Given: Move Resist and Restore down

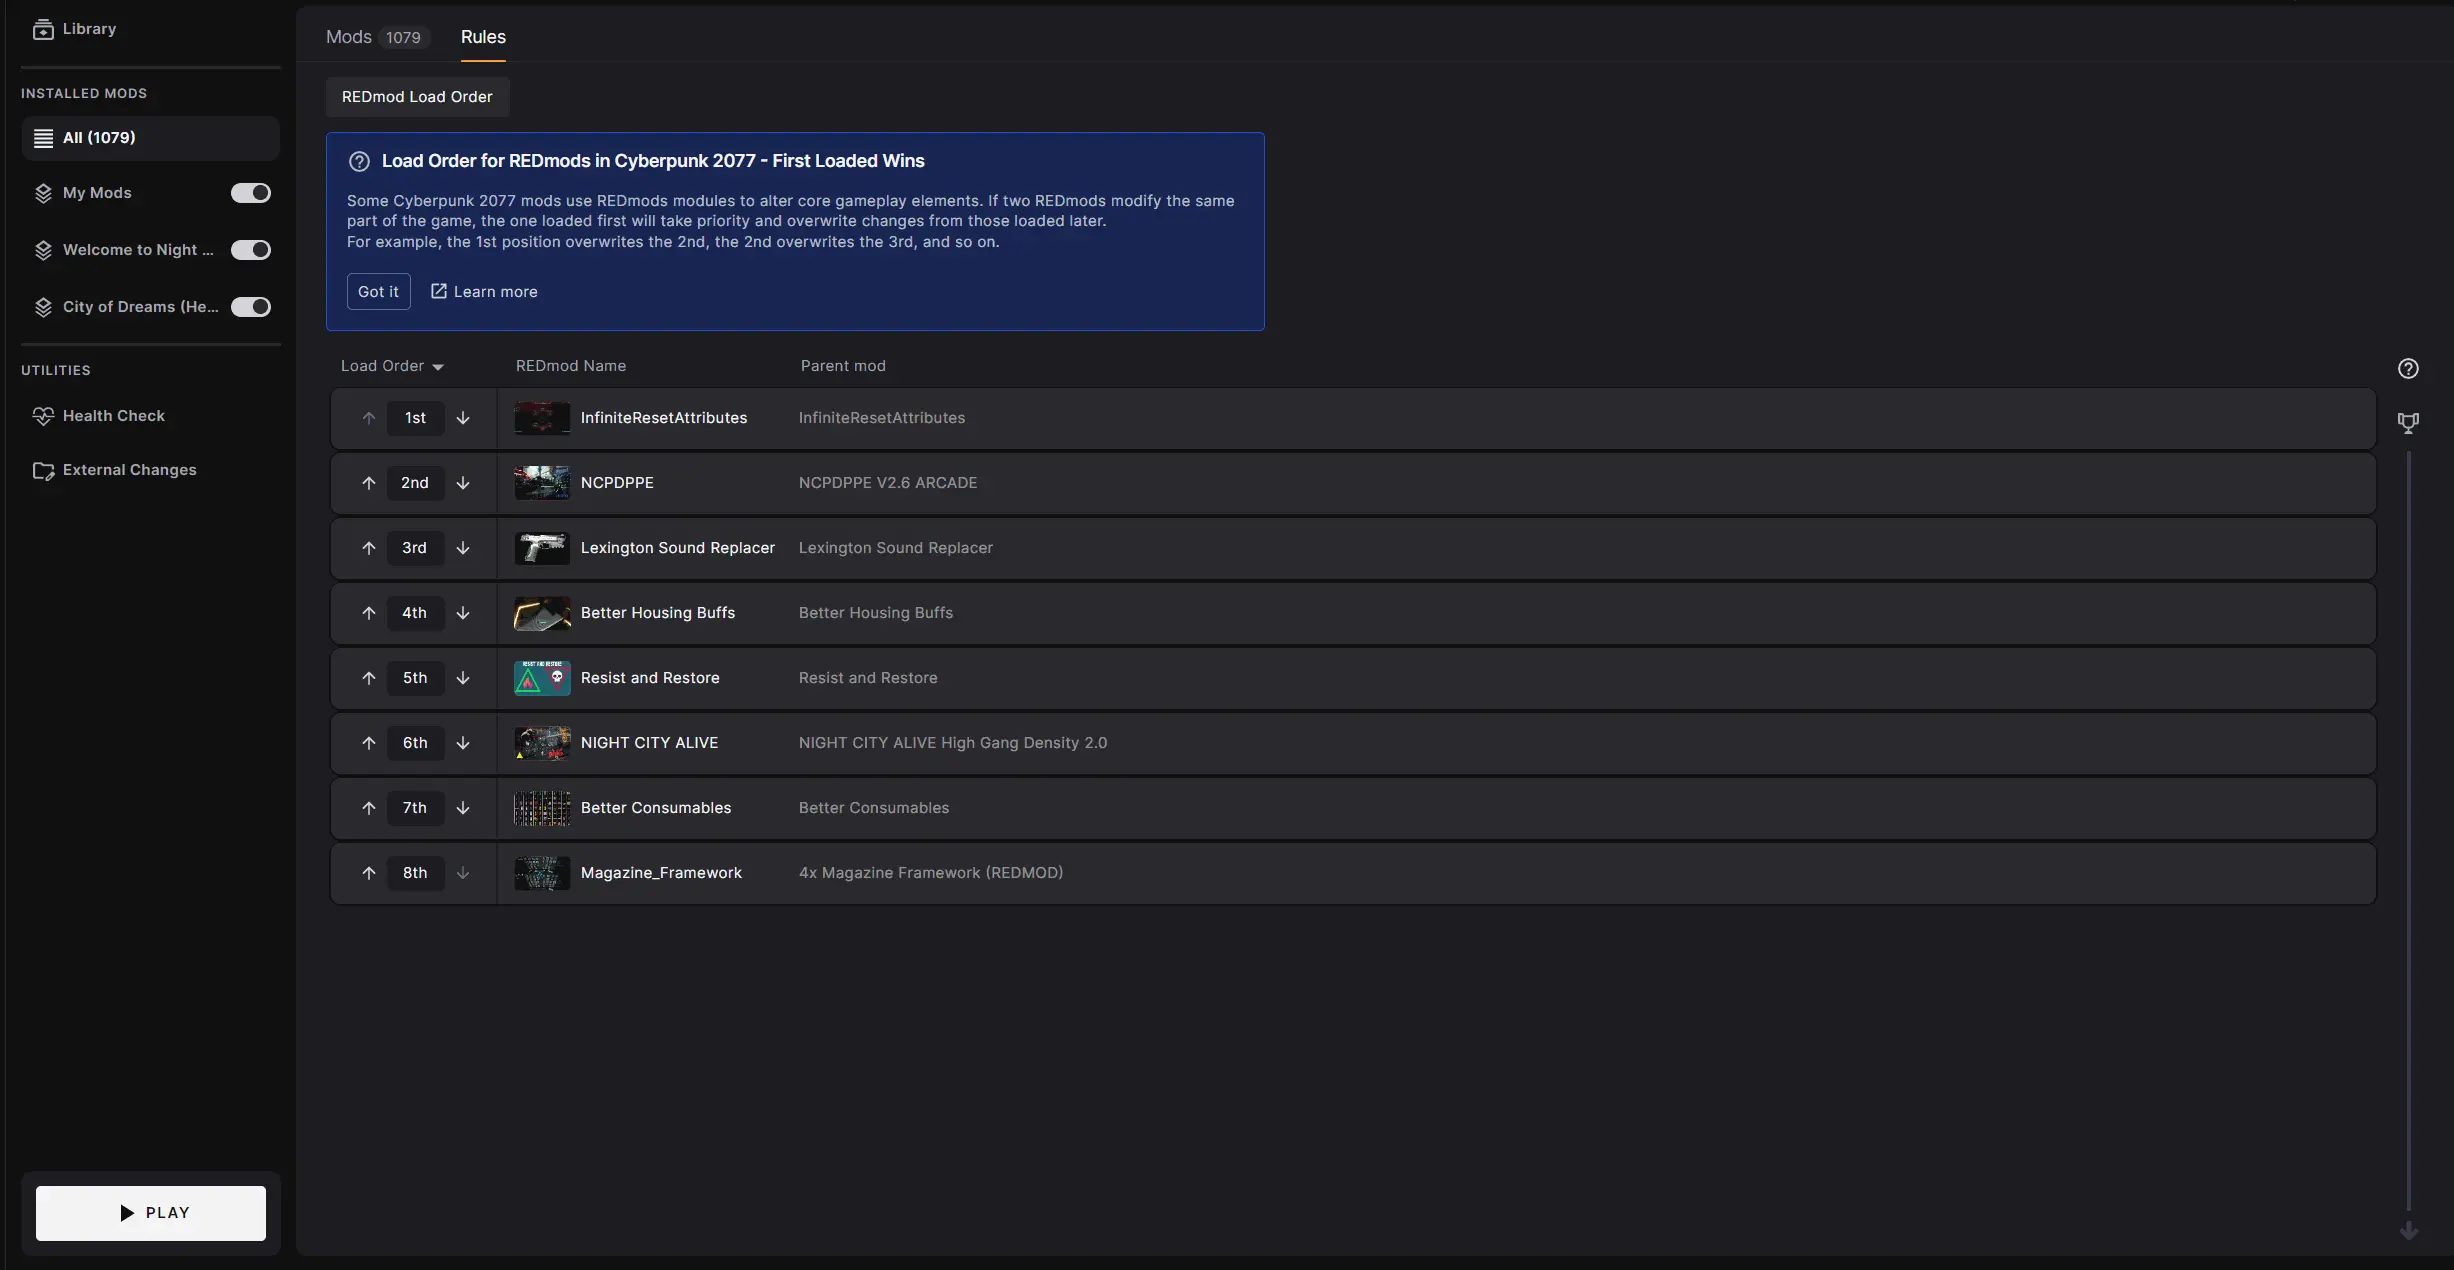Looking at the screenshot, I should point(463,678).
